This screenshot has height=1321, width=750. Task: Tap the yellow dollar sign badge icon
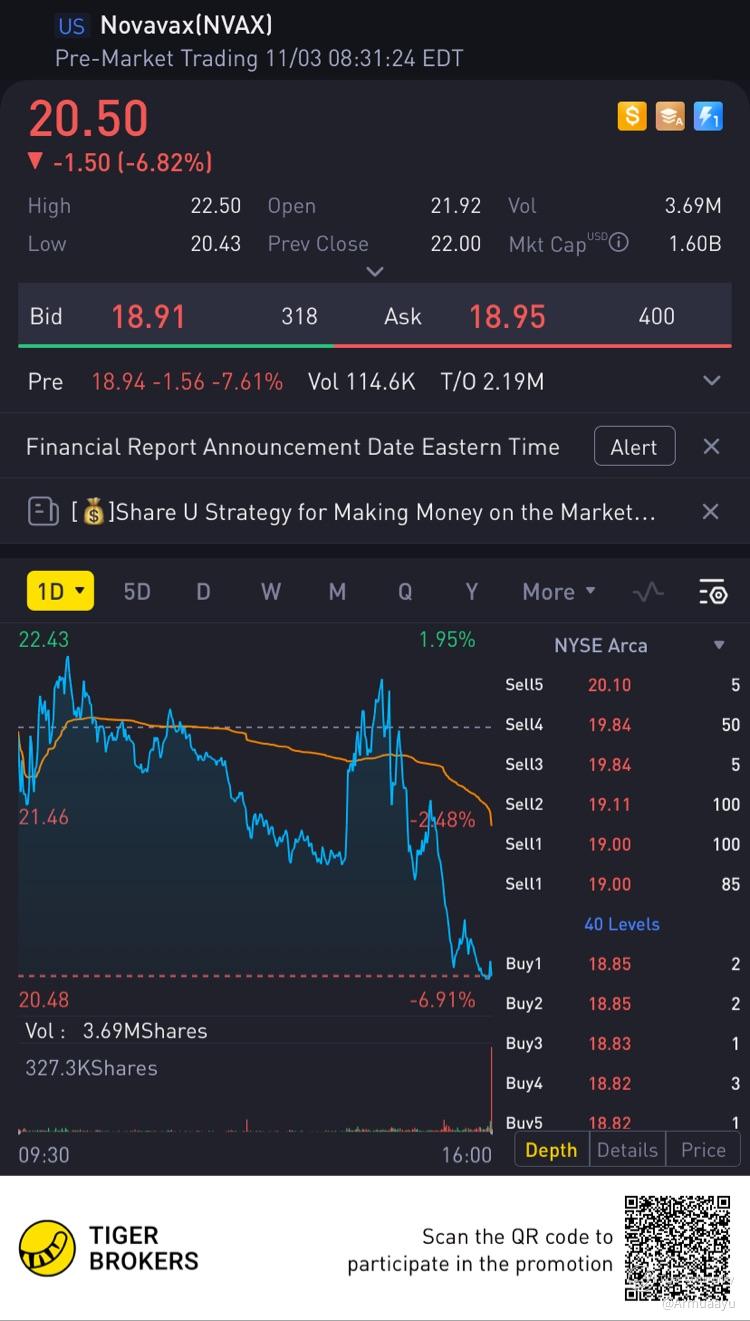(632, 116)
